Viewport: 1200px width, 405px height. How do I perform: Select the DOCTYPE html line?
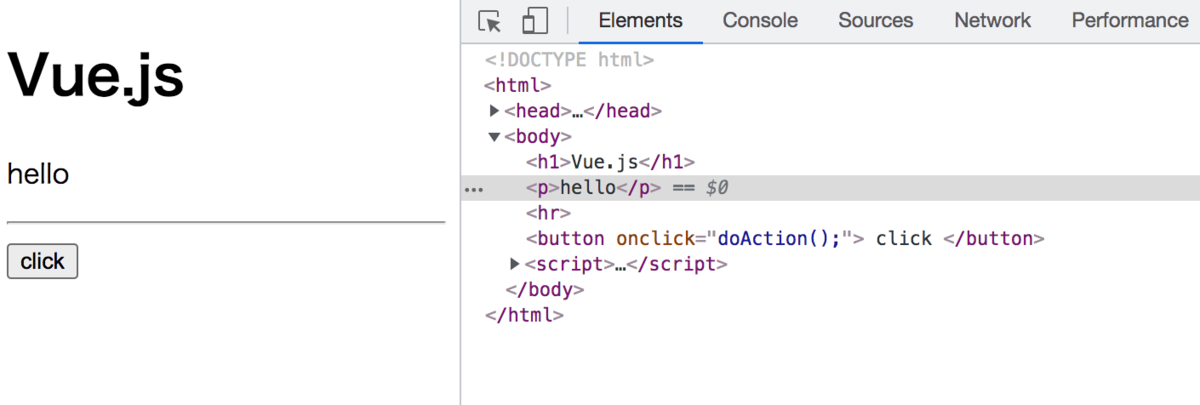(x=569, y=60)
